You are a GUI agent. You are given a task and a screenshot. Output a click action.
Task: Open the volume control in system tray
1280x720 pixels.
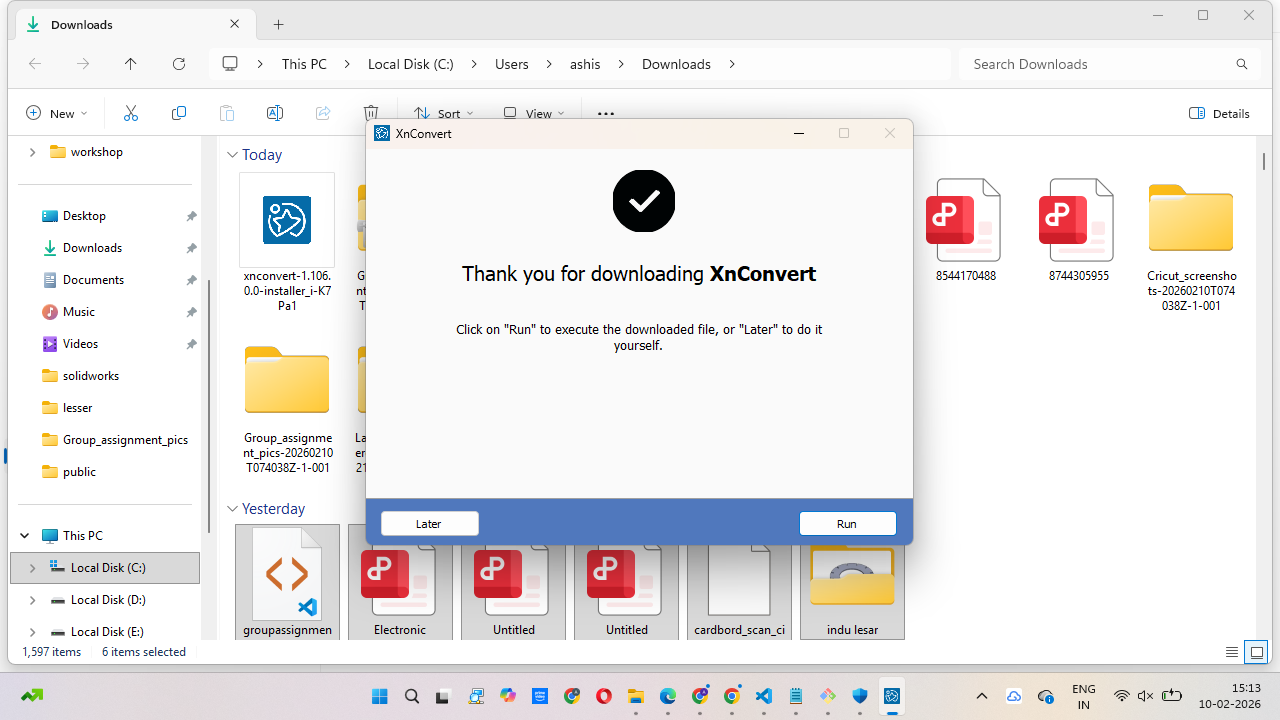tap(1146, 696)
